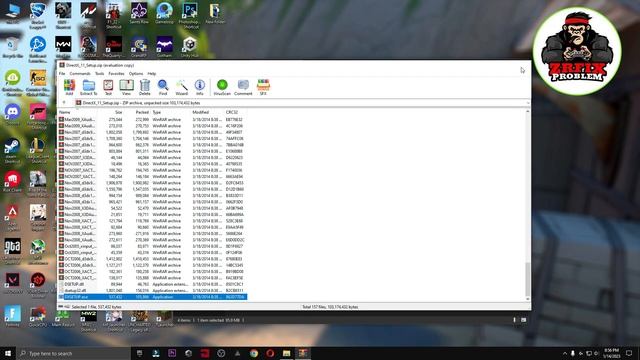The height and width of the screenshot is (360, 640).
Task: Open the Tools menu
Action: [x=100, y=73]
